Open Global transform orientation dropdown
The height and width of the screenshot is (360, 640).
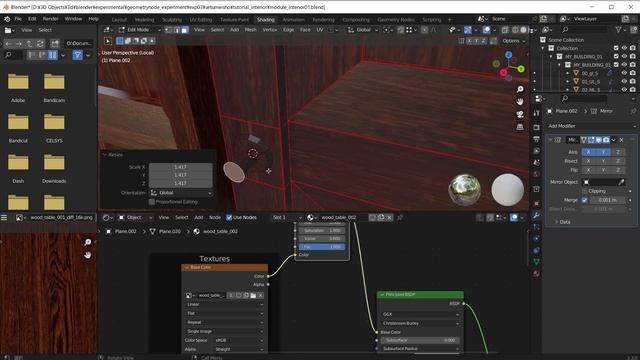pos(363,30)
